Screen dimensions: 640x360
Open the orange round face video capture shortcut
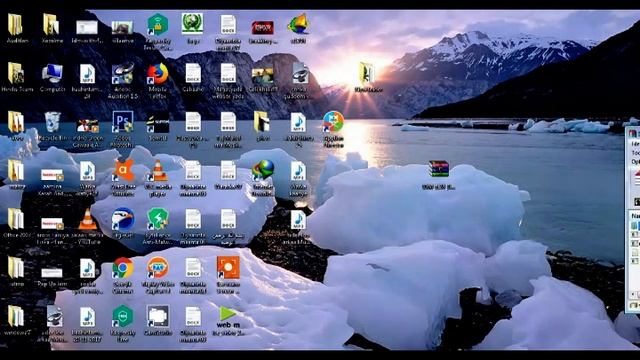158,268
